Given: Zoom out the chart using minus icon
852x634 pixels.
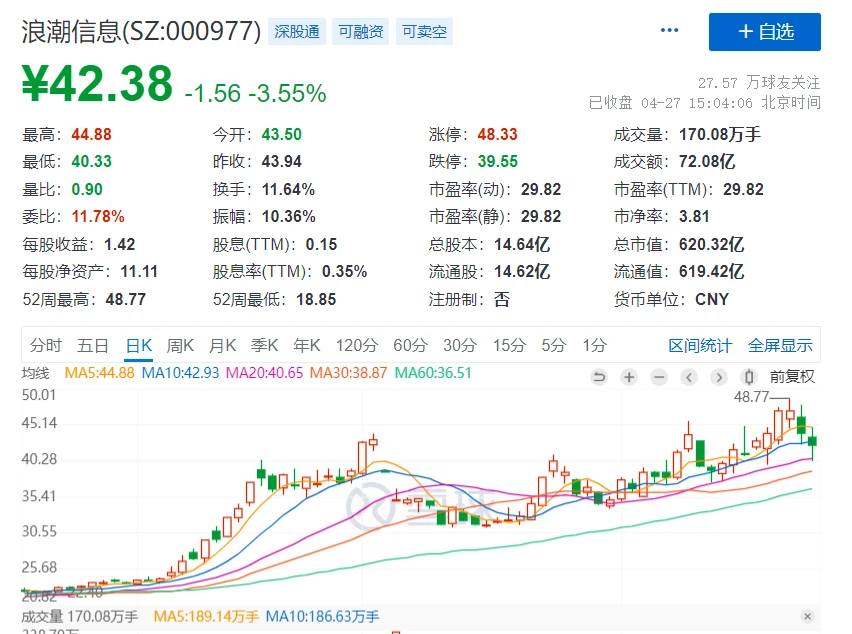Looking at the screenshot, I should pos(659,377).
